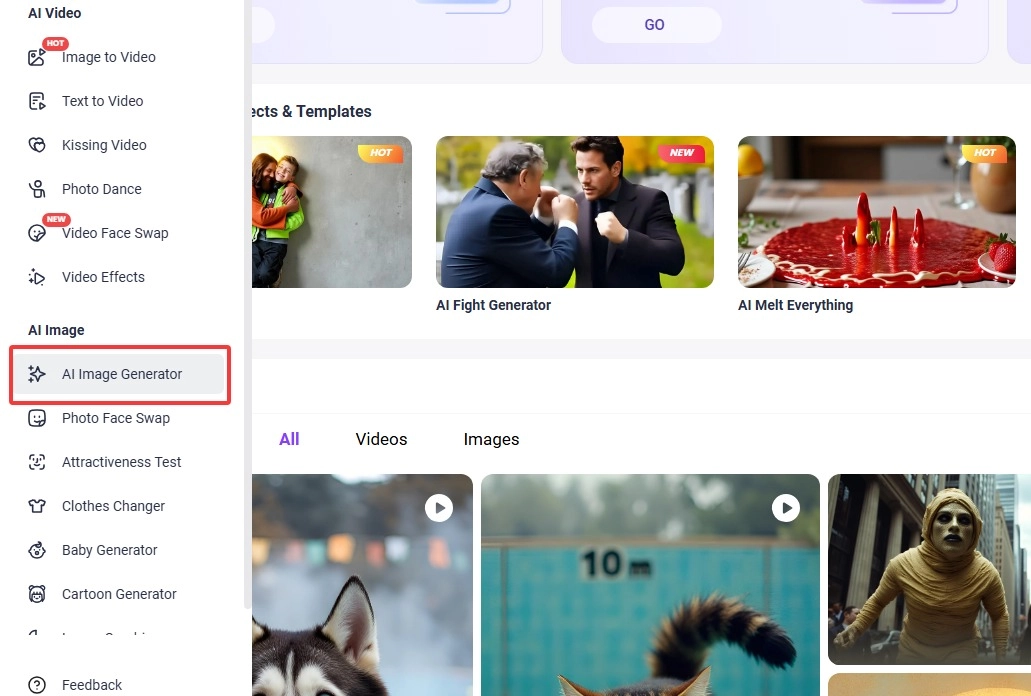The width and height of the screenshot is (1031, 696).
Task: Click the Cartoon Generator icon
Action: click(37, 594)
